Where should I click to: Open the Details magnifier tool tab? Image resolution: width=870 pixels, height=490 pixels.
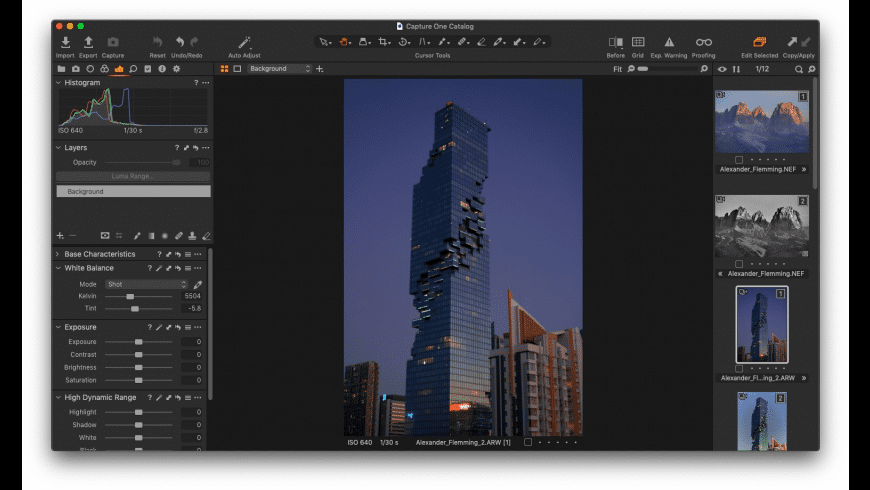pos(133,69)
